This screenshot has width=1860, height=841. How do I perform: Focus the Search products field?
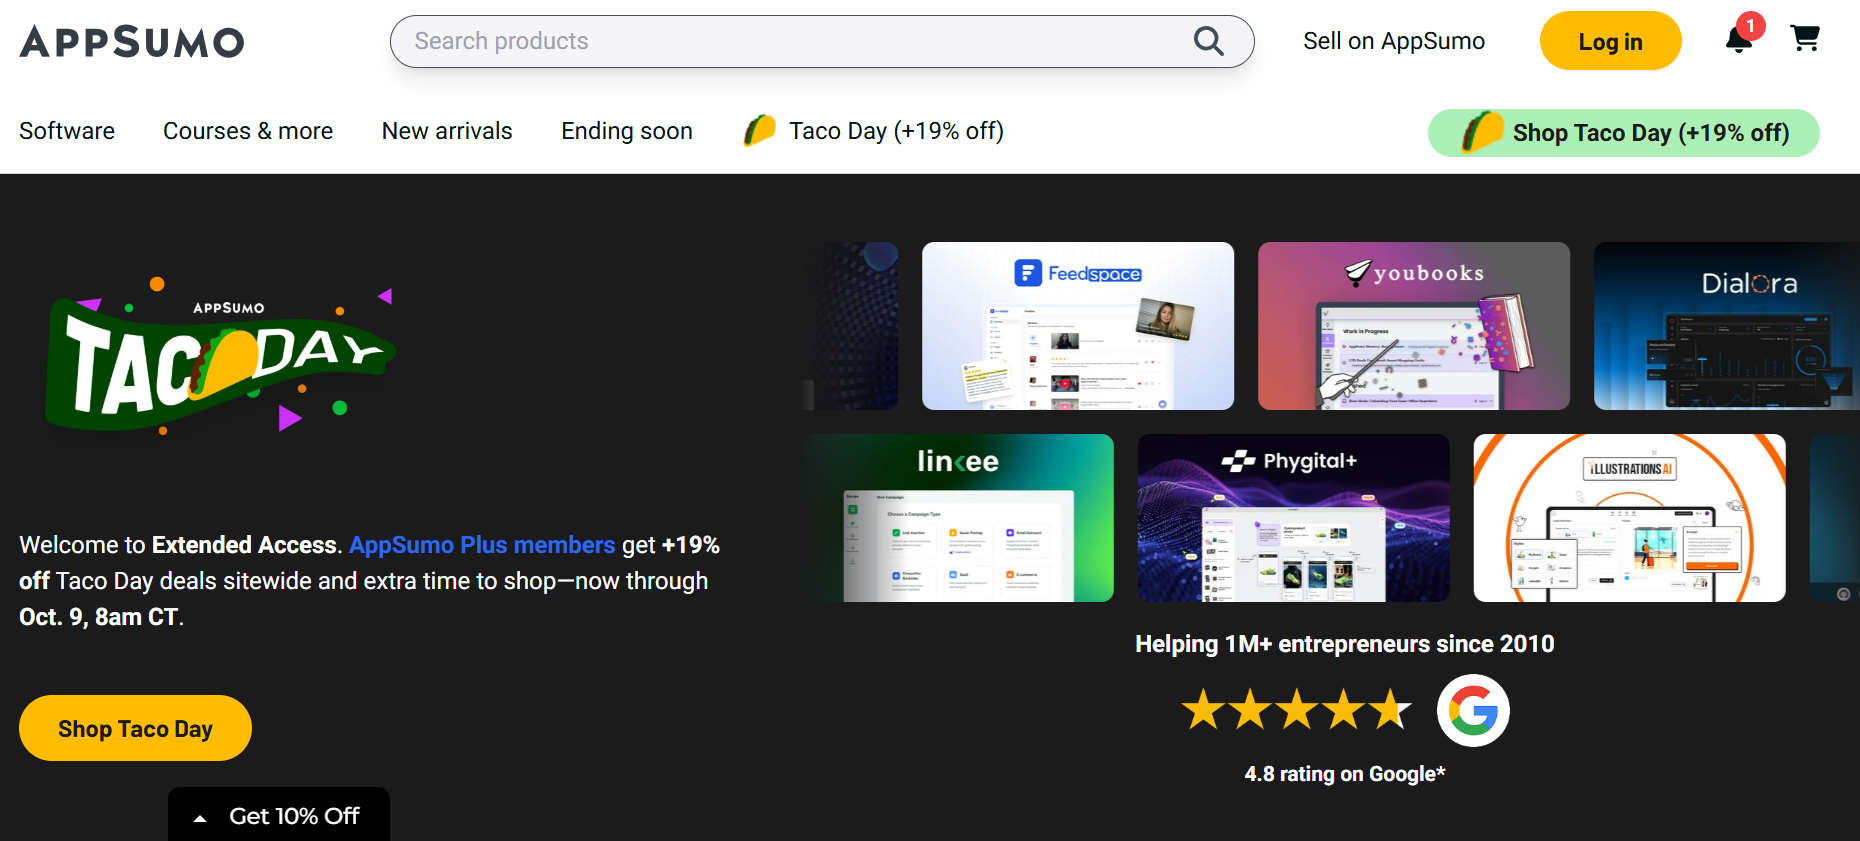(x=790, y=41)
